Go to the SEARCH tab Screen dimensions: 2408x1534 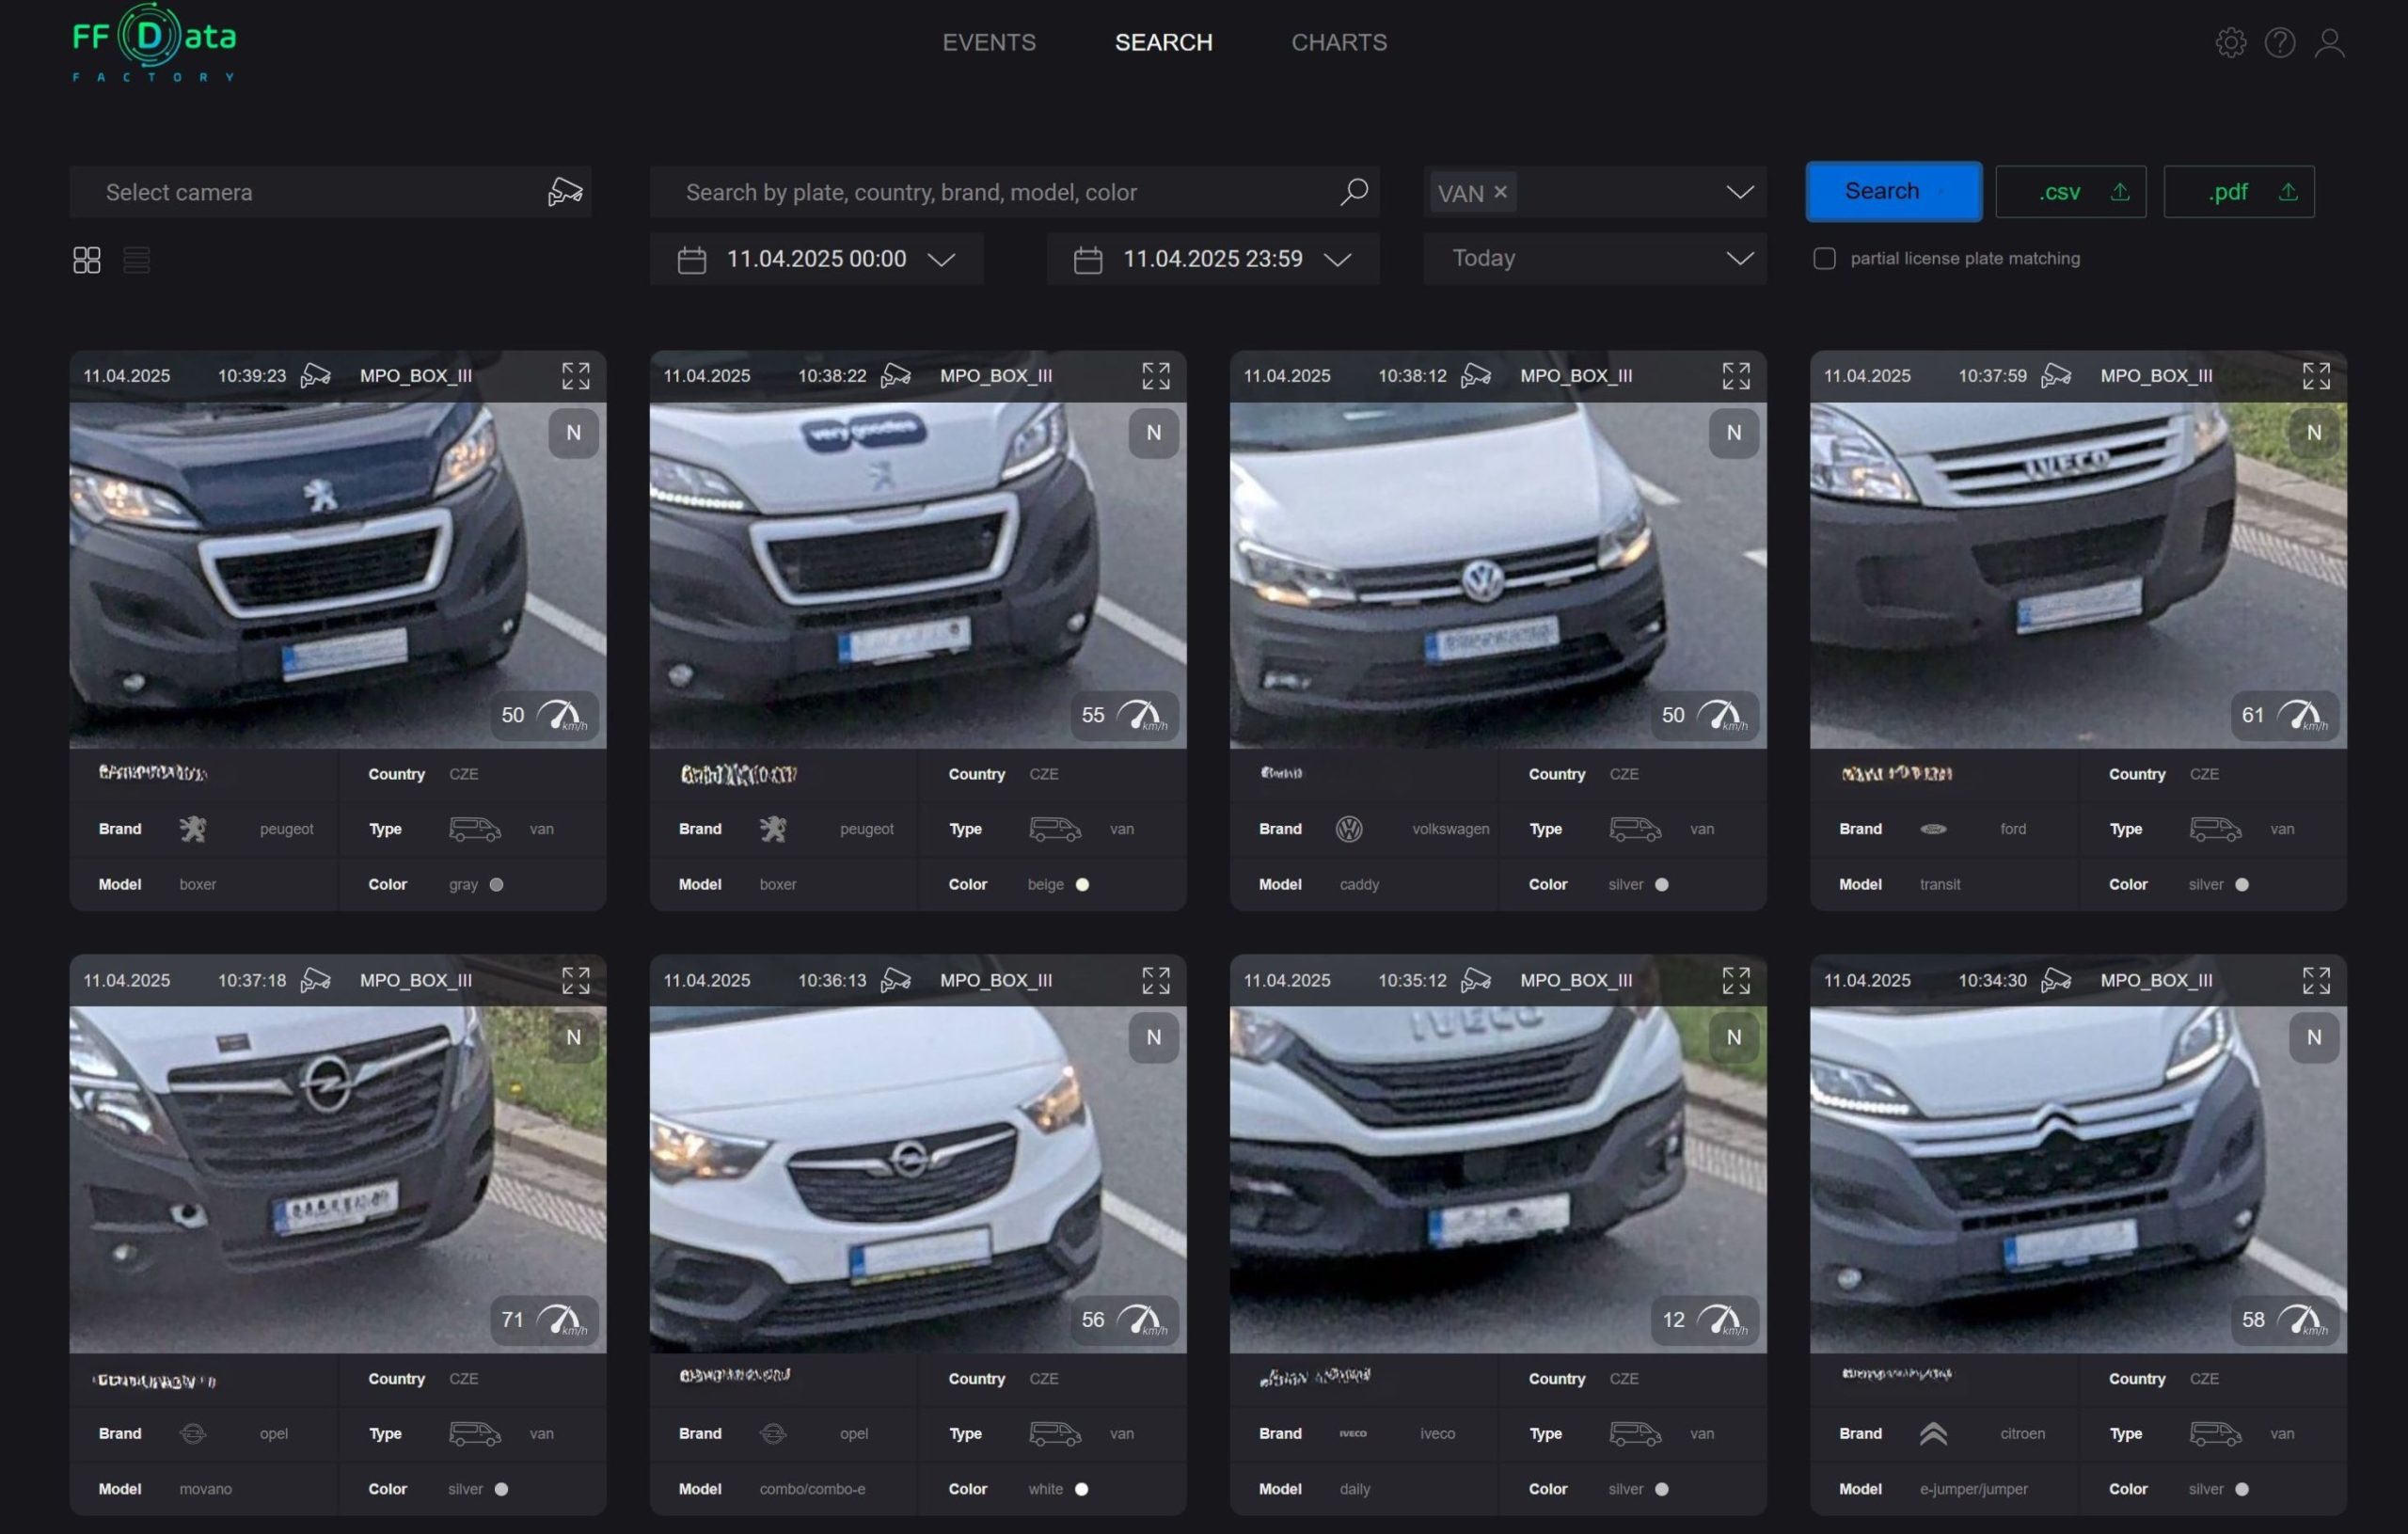[x=1163, y=42]
